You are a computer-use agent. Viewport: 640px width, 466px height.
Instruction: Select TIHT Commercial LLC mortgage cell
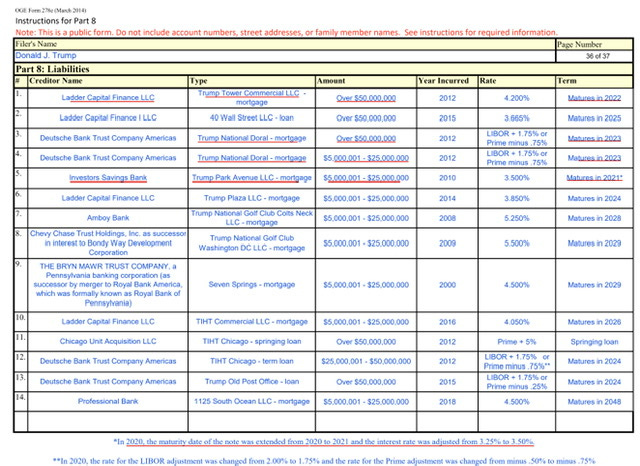pos(252,322)
